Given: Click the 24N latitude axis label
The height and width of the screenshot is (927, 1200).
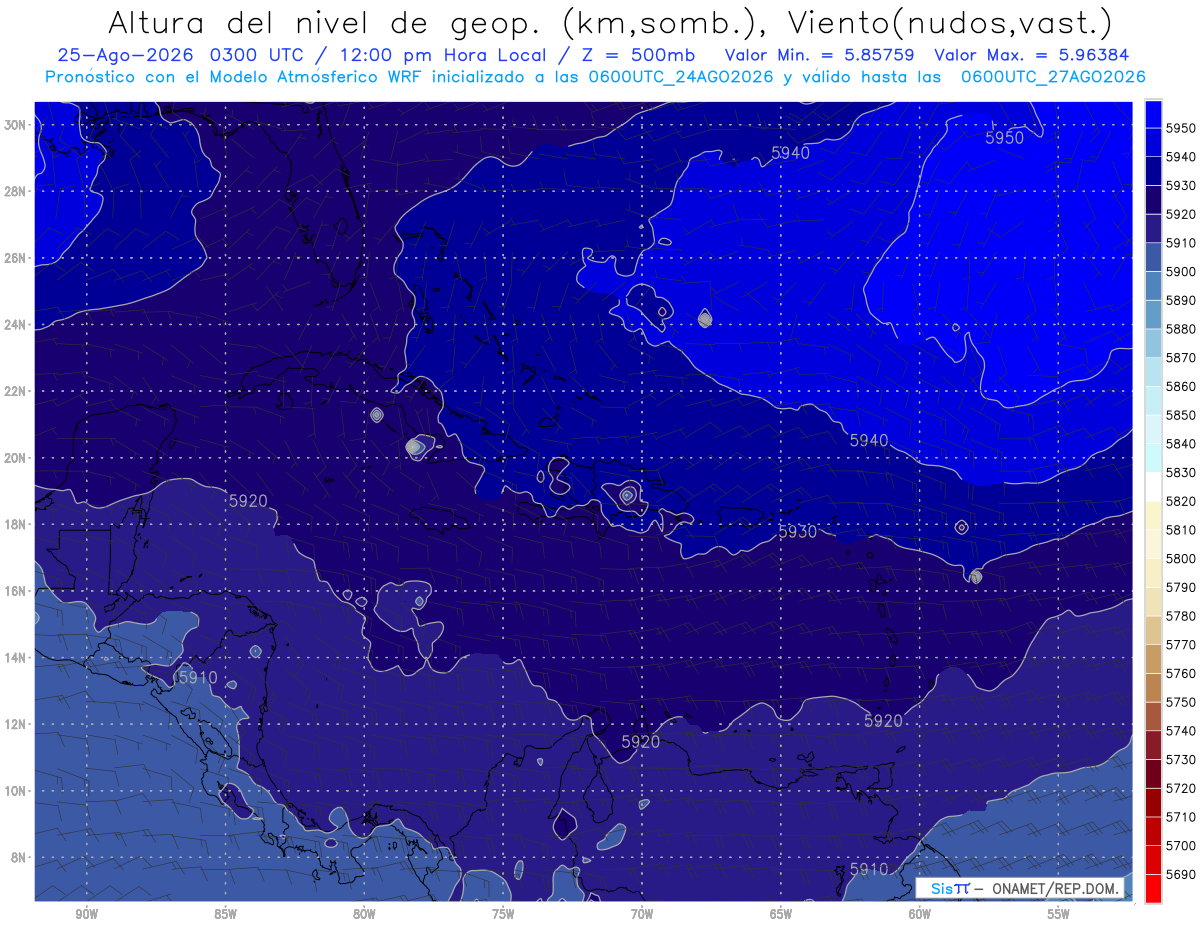Looking at the screenshot, I should (x=15, y=325).
